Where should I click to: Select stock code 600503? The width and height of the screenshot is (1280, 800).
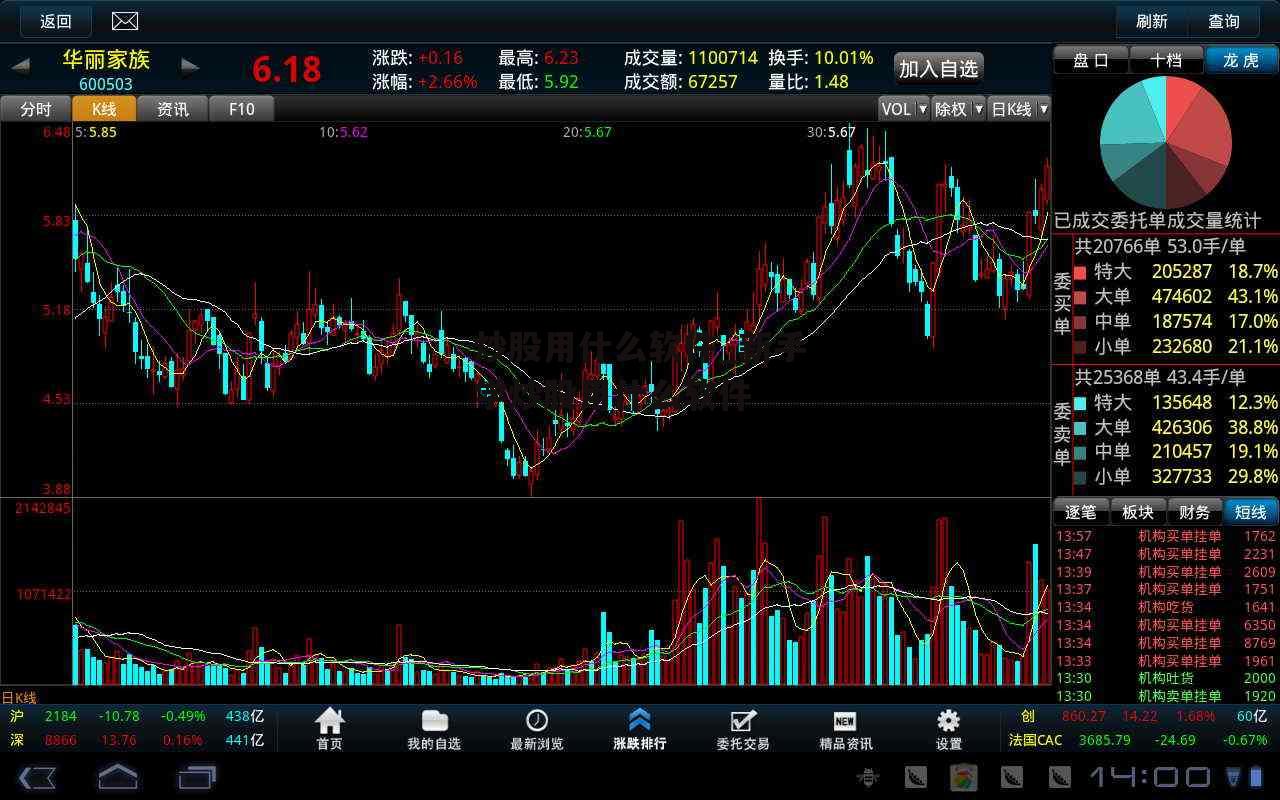pyautogui.click(x=106, y=85)
